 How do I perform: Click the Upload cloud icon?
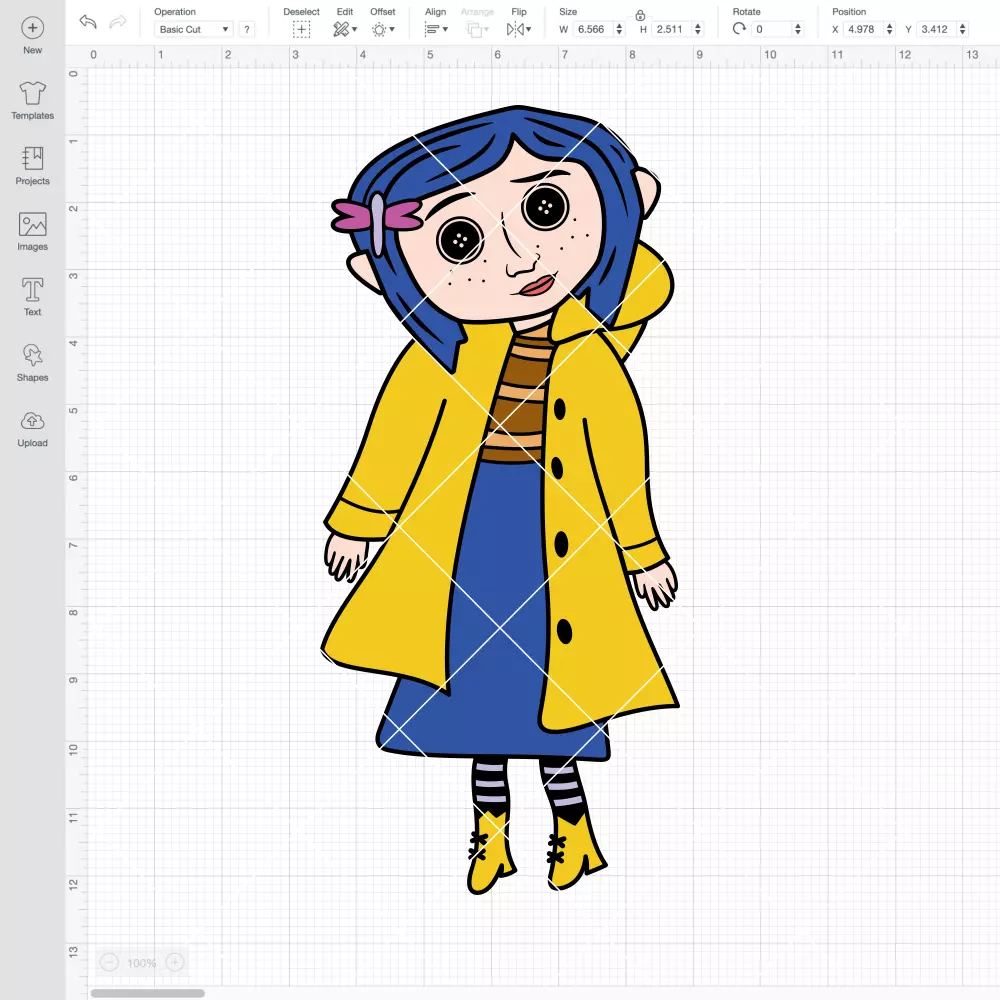(x=33, y=421)
